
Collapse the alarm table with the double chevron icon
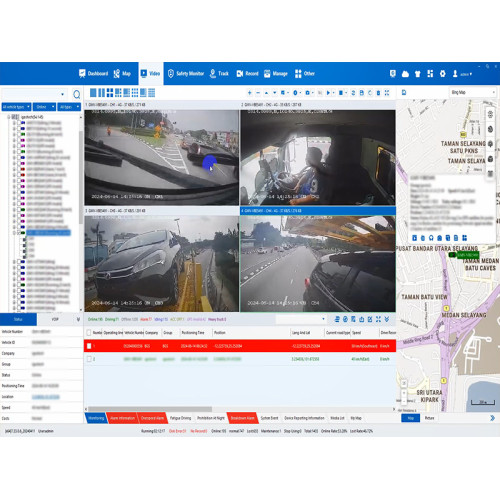387,319
